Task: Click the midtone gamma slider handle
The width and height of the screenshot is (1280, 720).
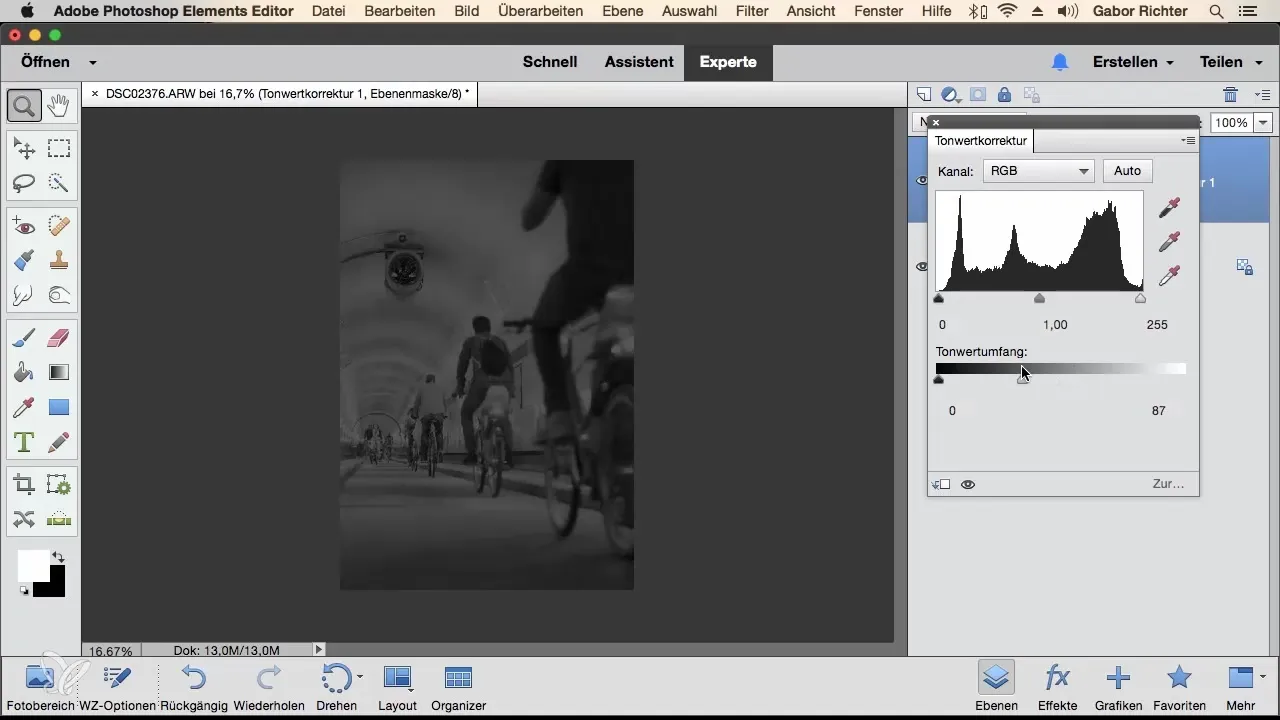Action: coord(1039,299)
